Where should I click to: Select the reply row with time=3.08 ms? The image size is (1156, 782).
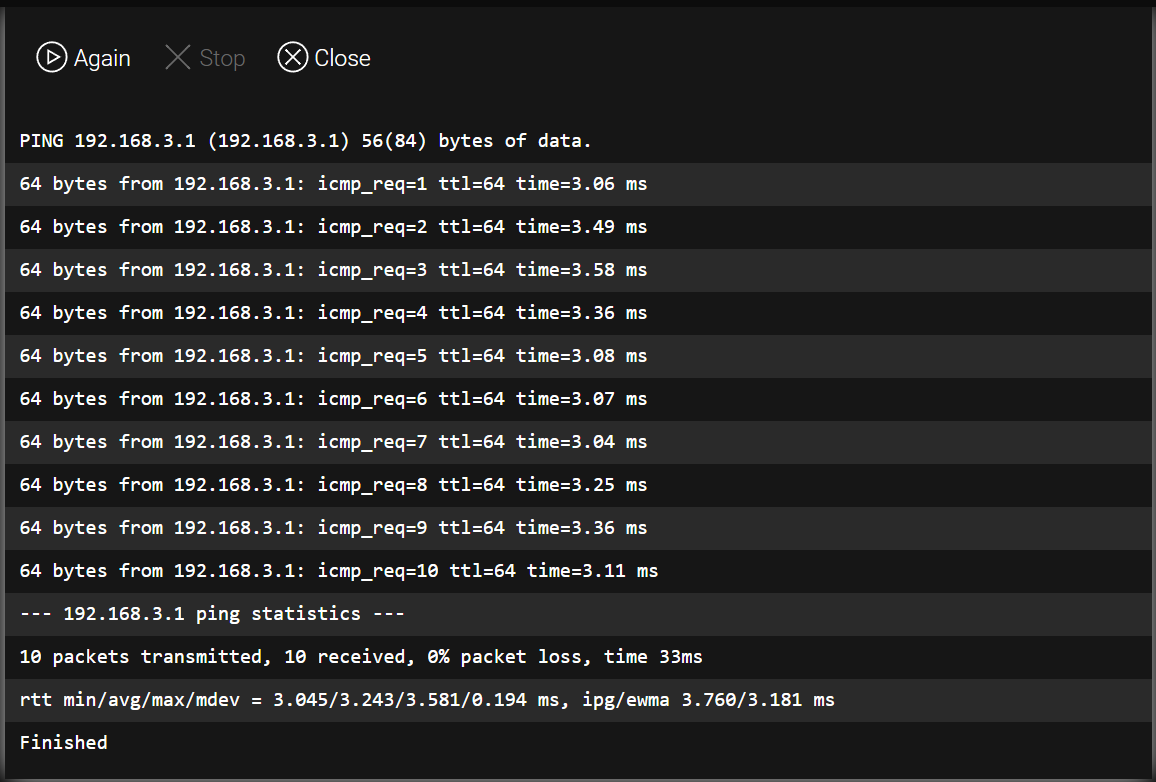[x=579, y=356]
